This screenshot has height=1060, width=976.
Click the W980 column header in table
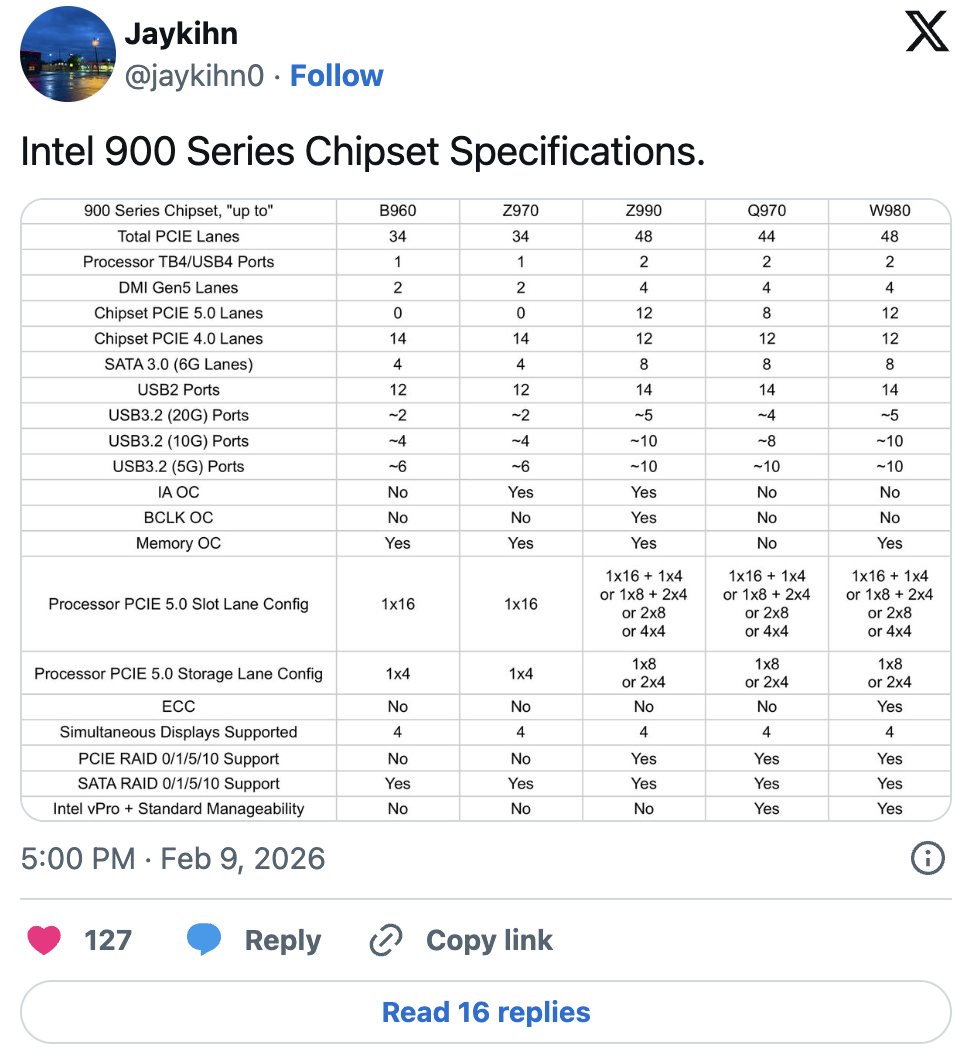click(x=889, y=211)
